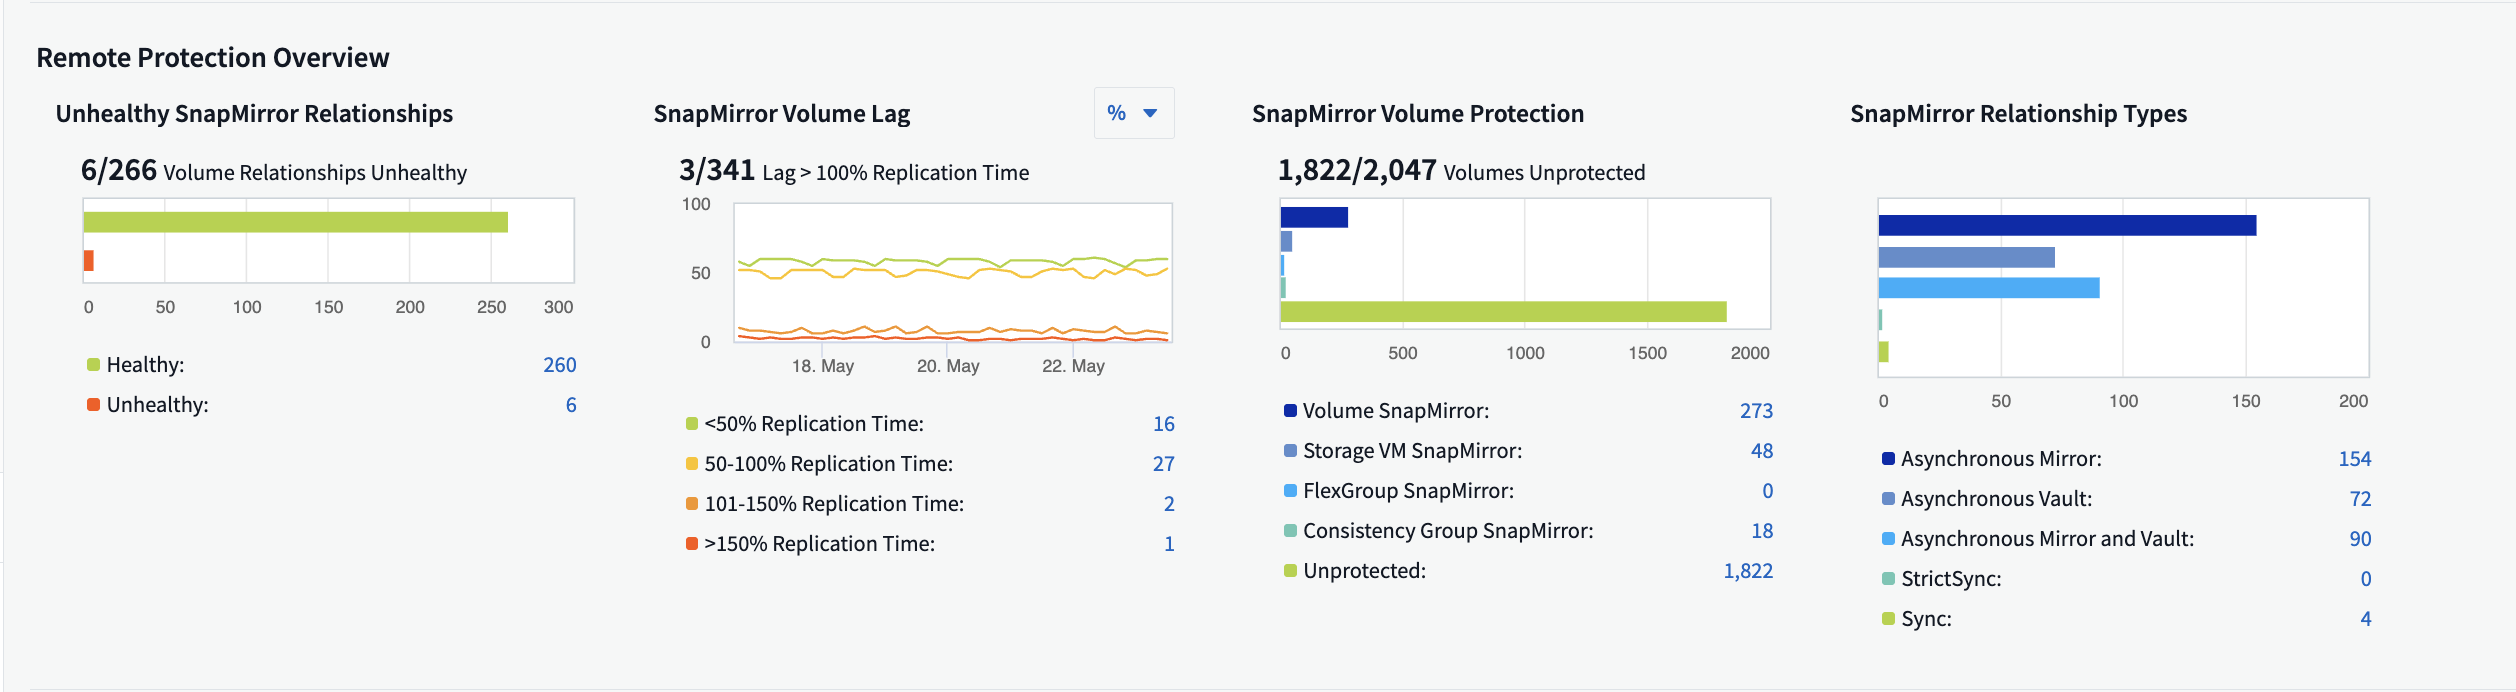Click the 101-150% Replication Time count 2
Image resolution: width=2516 pixels, height=692 pixels.
[1168, 504]
